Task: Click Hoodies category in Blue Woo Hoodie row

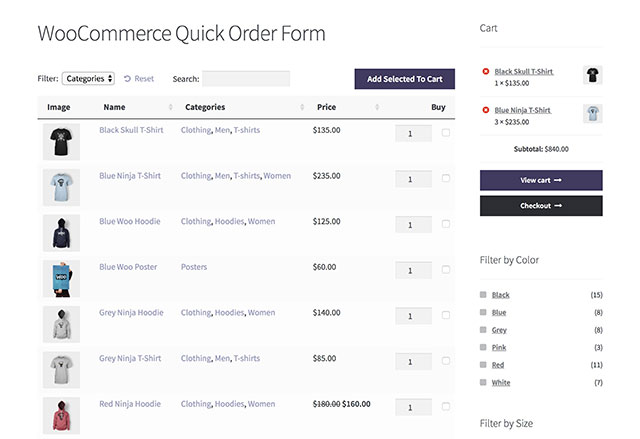Action: (229, 222)
